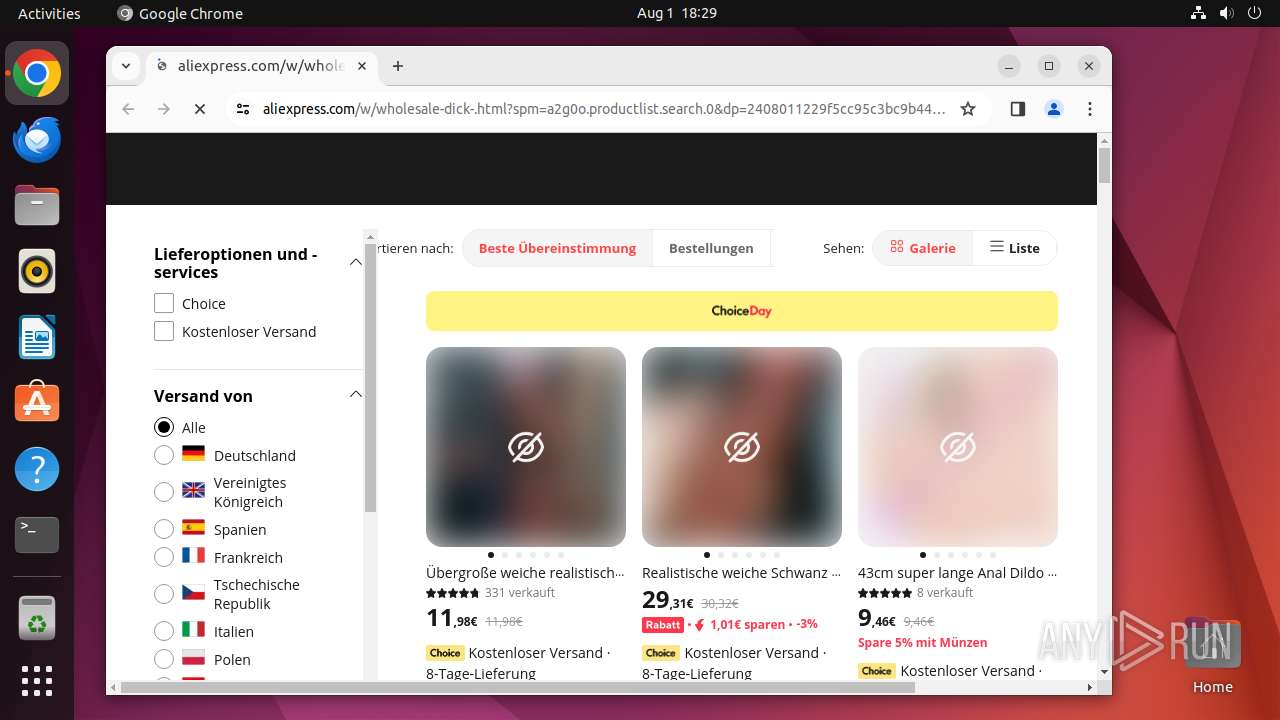
Task: Select Italien shipping origin
Action: point(164,631)
